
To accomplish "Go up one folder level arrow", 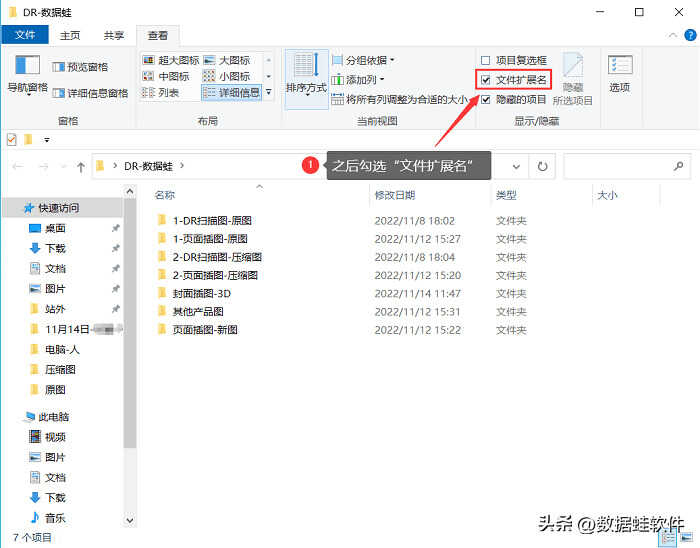I will pyautogui.click(x=80, y=166).
